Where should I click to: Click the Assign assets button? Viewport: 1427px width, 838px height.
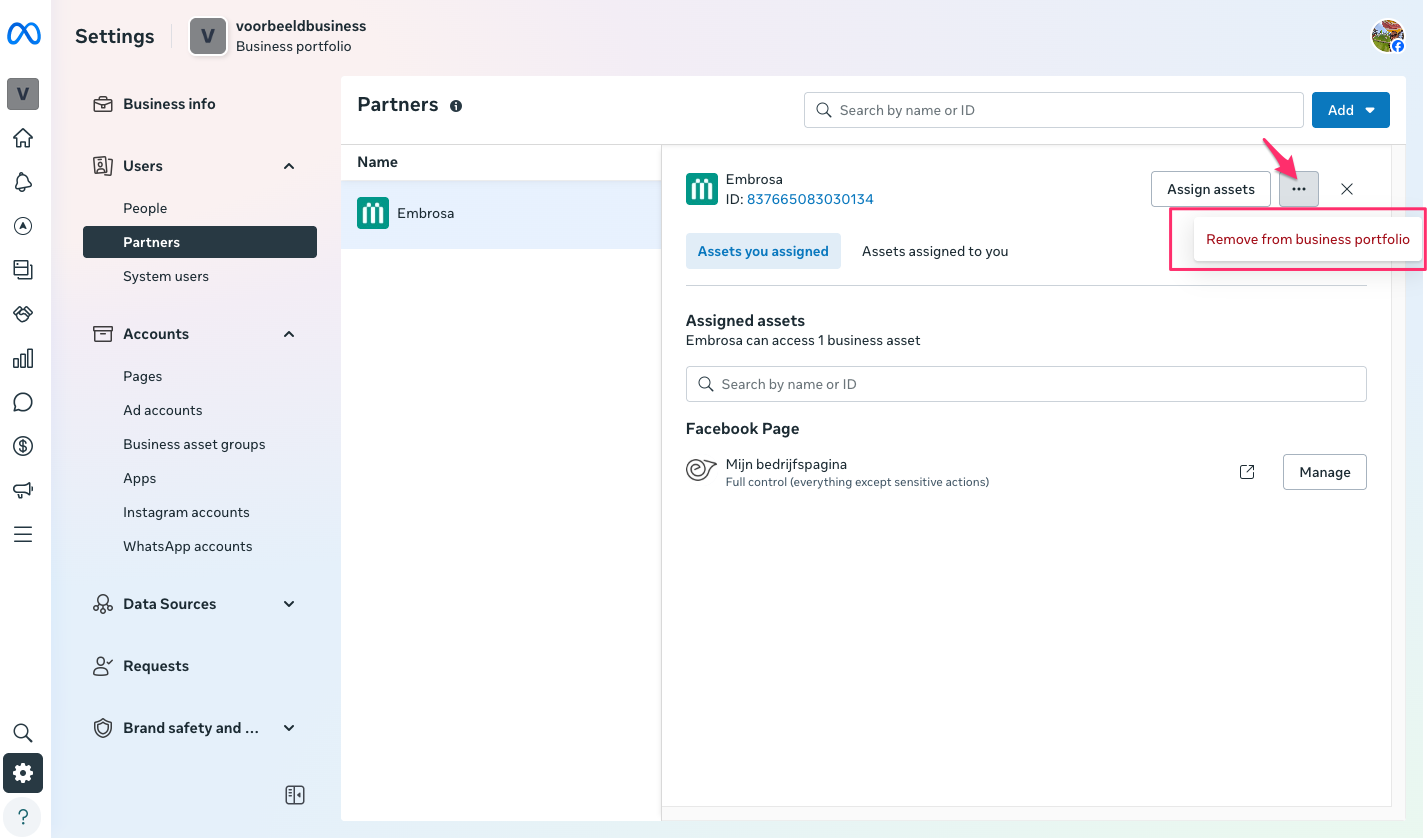click(1210, 189)
